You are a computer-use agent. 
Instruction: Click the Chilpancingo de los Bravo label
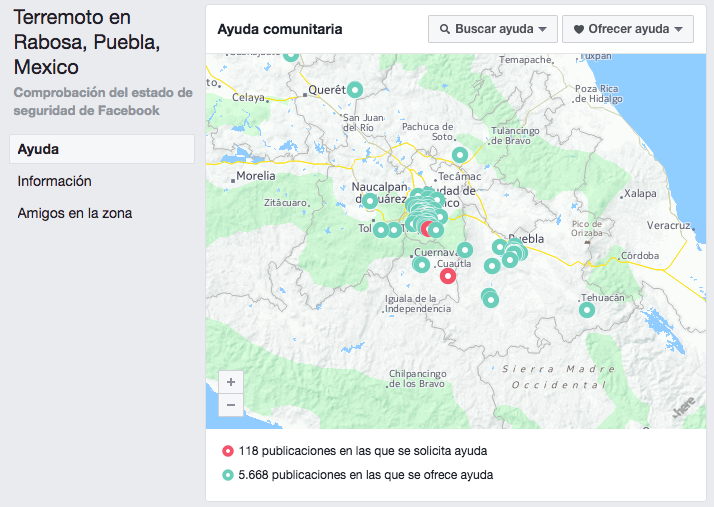(417, 379)
